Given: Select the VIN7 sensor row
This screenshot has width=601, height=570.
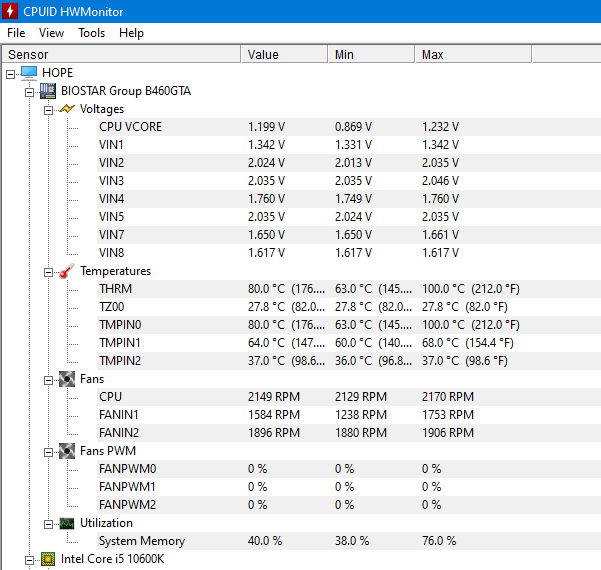Looking at the screenshot, I should (349, 235).
